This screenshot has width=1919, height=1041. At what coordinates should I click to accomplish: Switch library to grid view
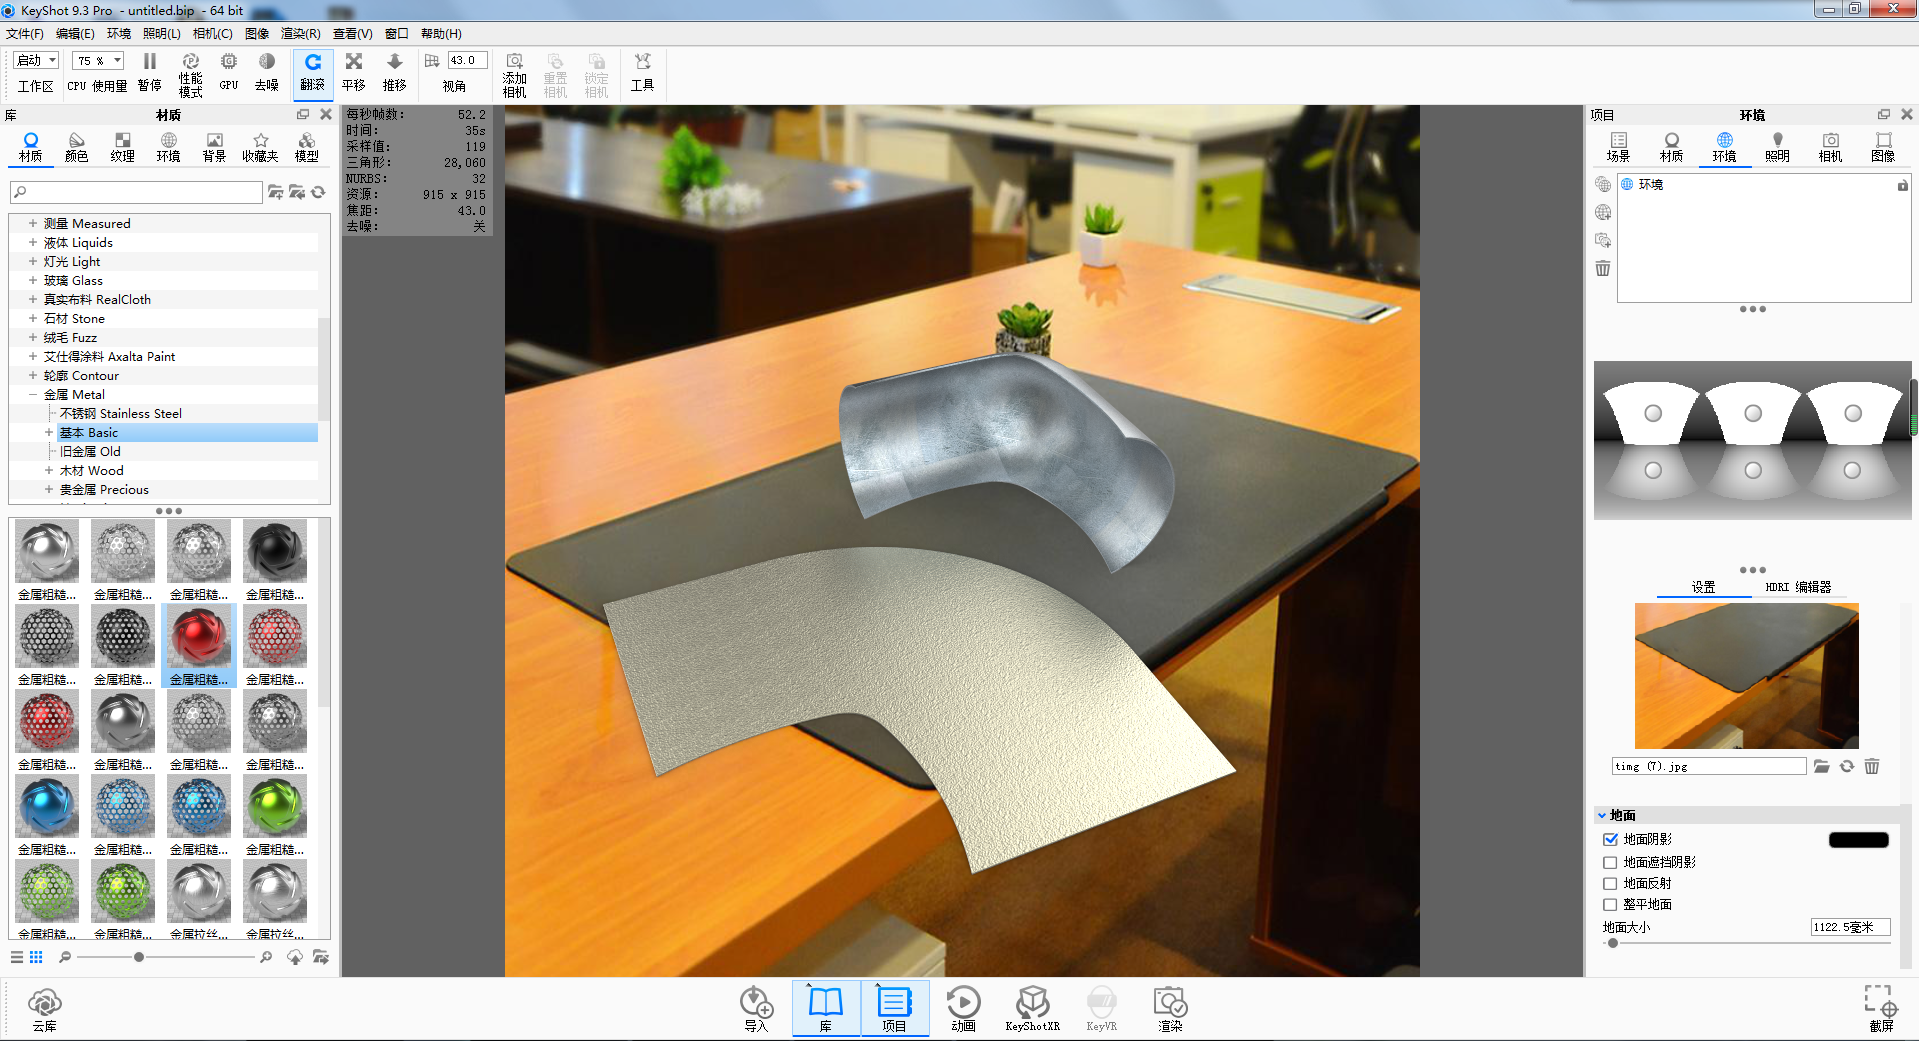[36, 957]
